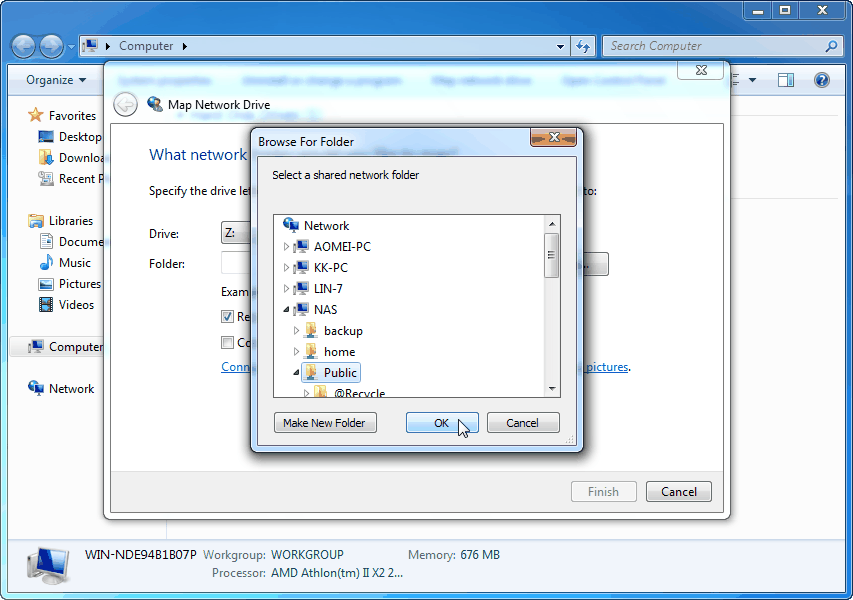853x600 pixels.
Task: Enable Reconnect at logon
Action: pyautogui.click(x=225, y=316)
